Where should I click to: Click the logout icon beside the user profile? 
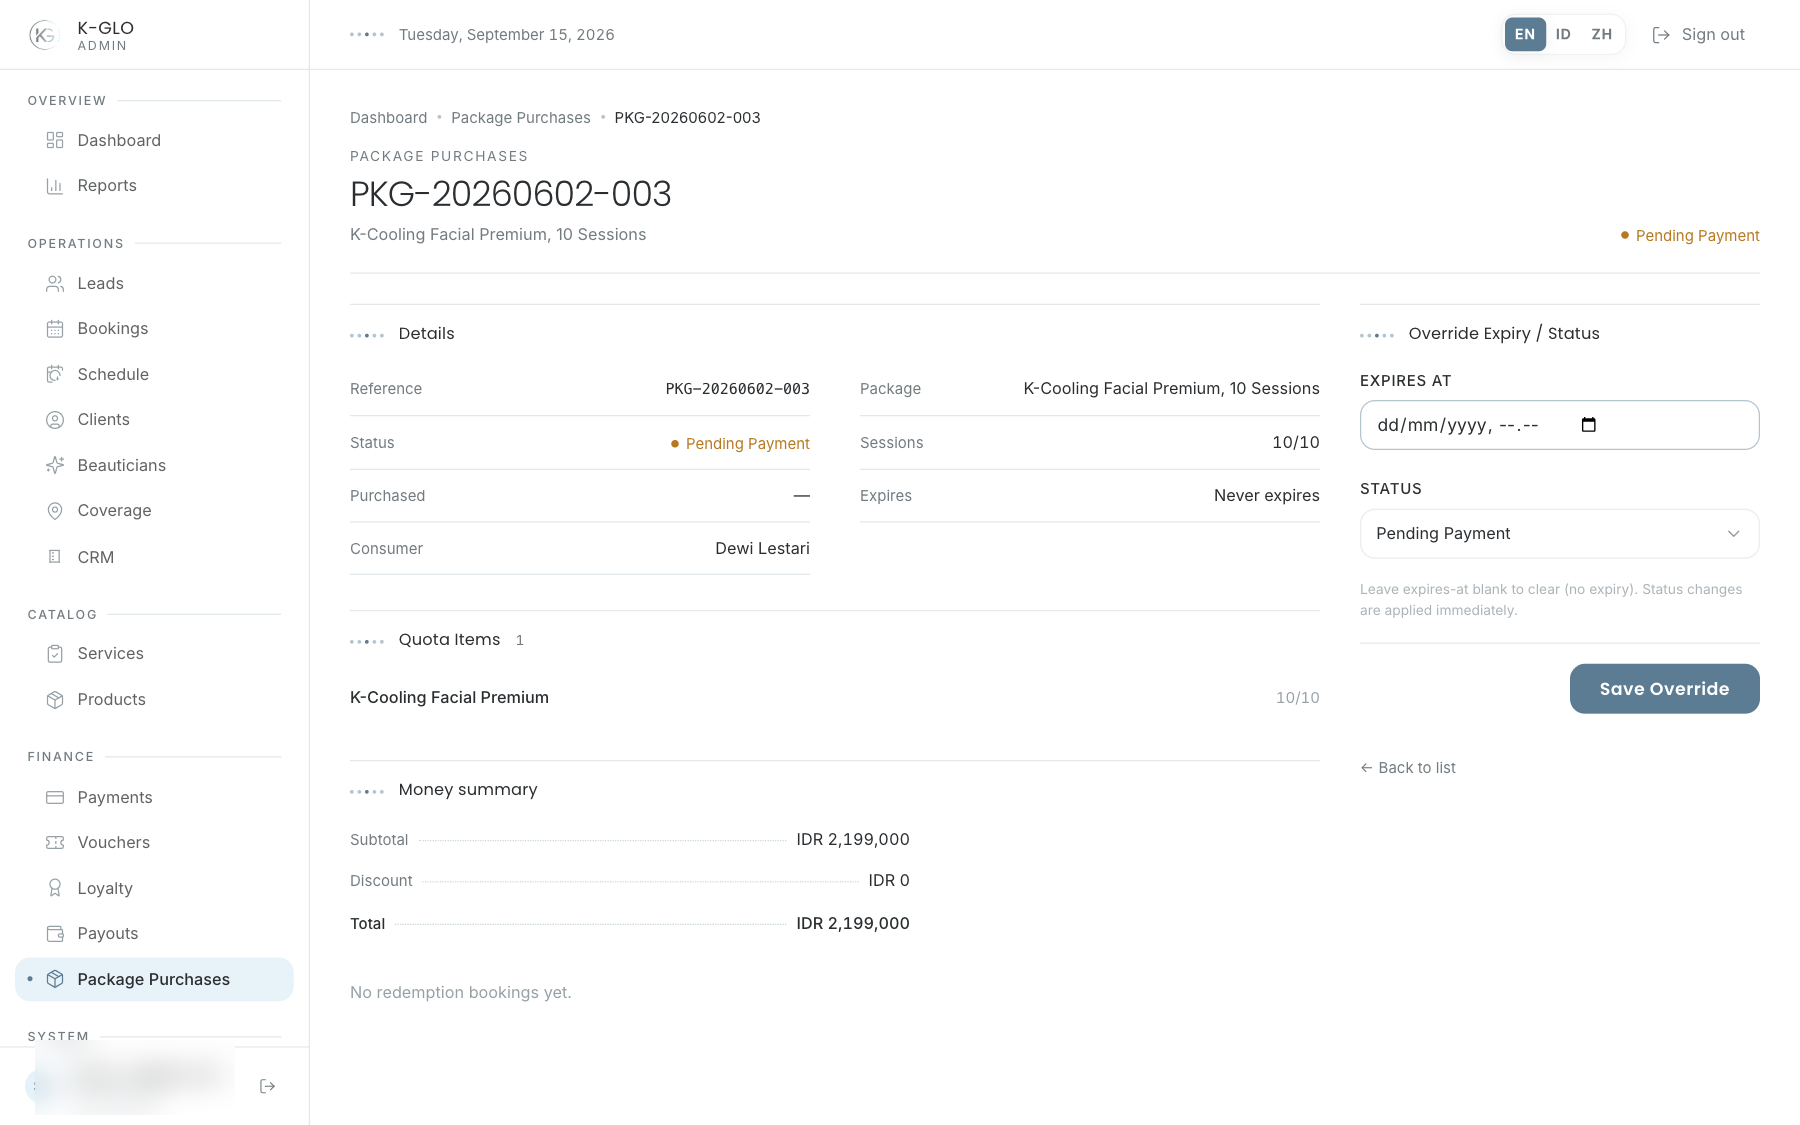267,1086
